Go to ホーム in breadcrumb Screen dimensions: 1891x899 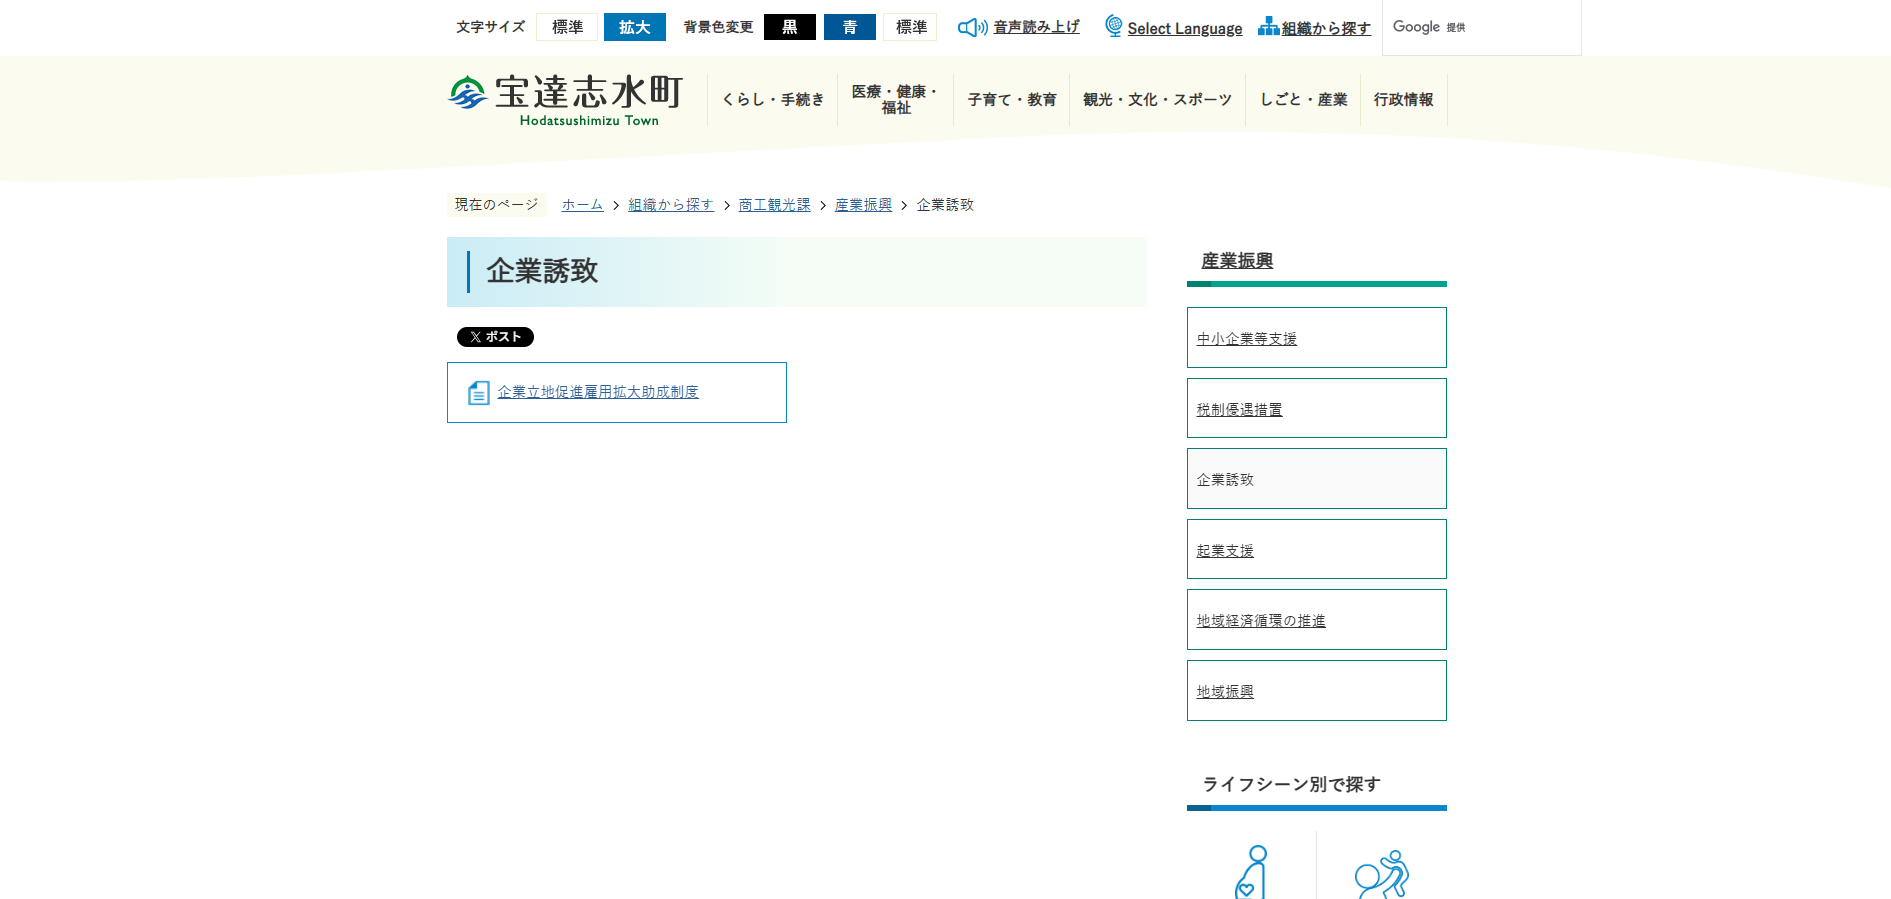click(x=582, y=205)
